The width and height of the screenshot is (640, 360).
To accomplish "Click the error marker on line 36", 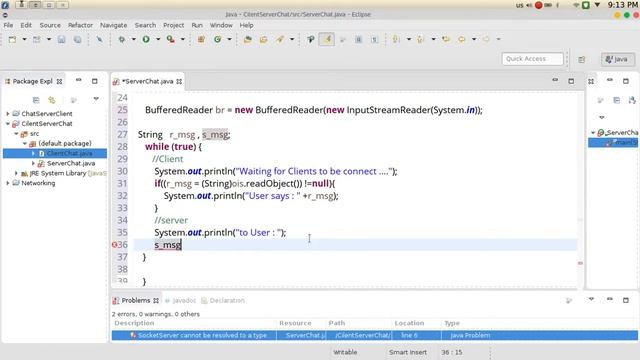I will click(115, 245).
